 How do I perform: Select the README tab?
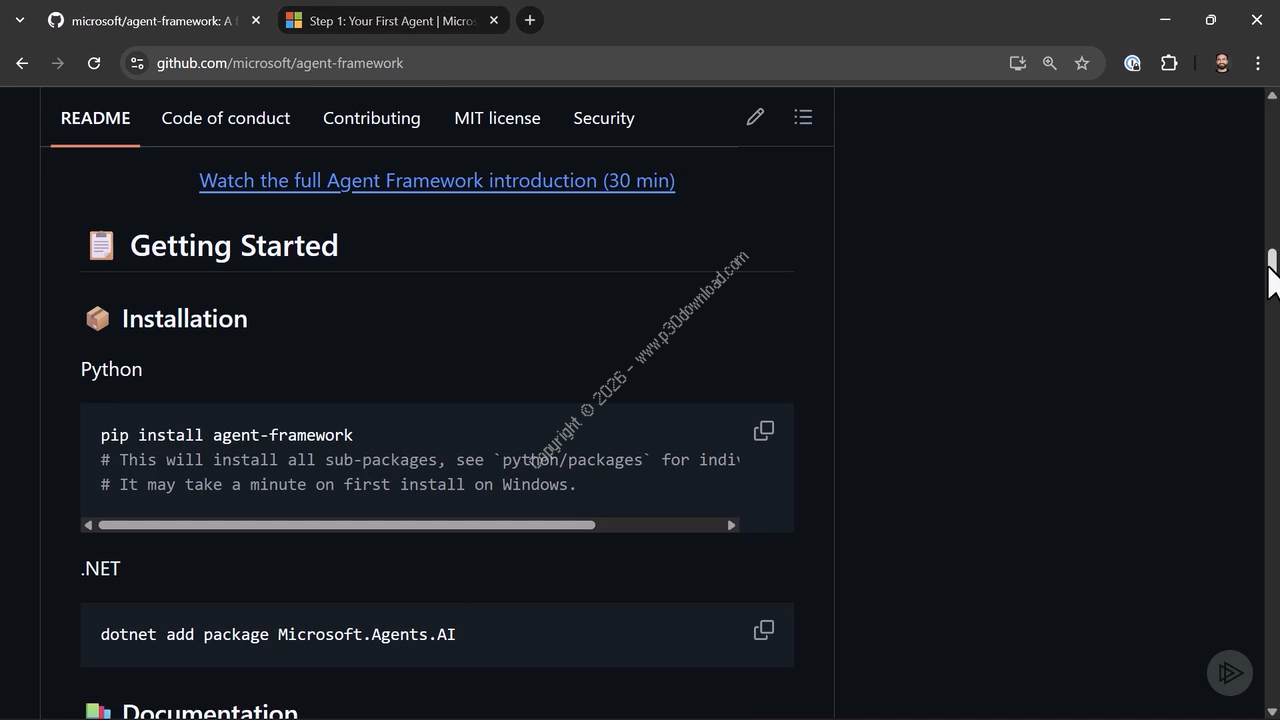click(95, 118)
